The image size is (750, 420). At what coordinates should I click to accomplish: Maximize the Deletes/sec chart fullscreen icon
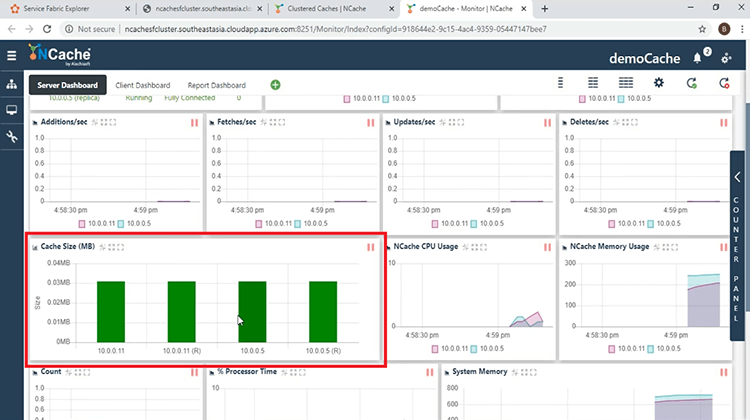(634, 122)
